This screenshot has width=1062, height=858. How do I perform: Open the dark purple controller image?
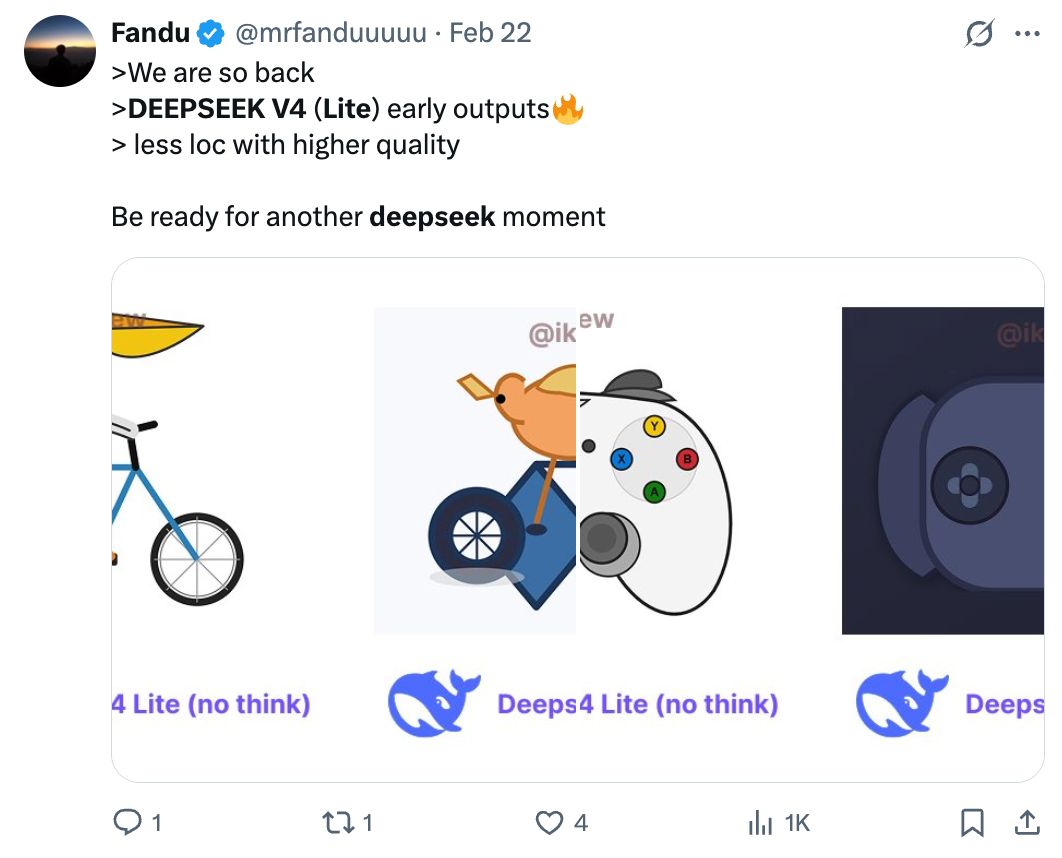click(943, 470)
